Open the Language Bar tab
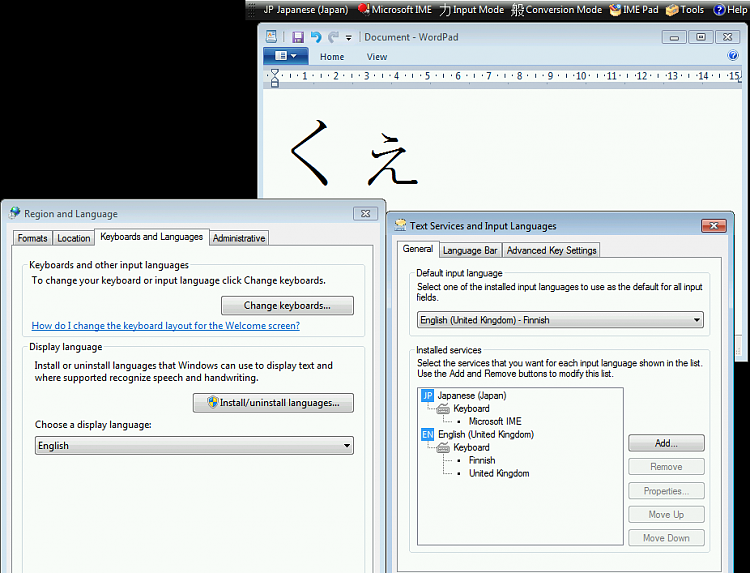The width and height of the screenshot is (750, 573). click(x=470, y=250)
